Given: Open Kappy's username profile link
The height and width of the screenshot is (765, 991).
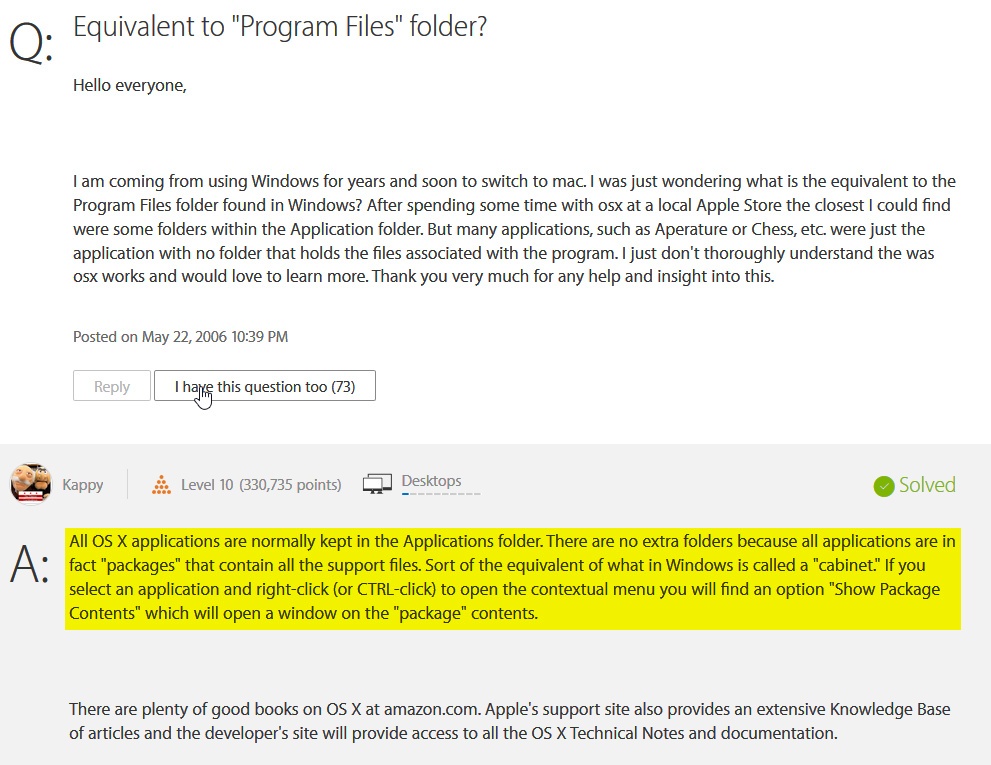Looking at the screenshot, I should (x=83, y=485).
